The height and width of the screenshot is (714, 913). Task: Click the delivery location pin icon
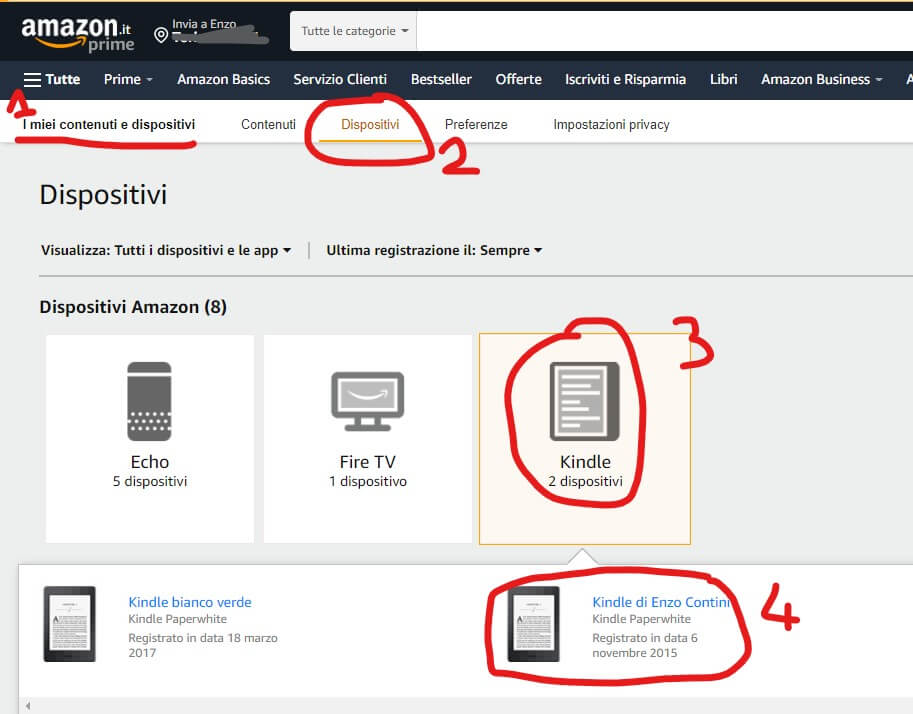[160, 35]
